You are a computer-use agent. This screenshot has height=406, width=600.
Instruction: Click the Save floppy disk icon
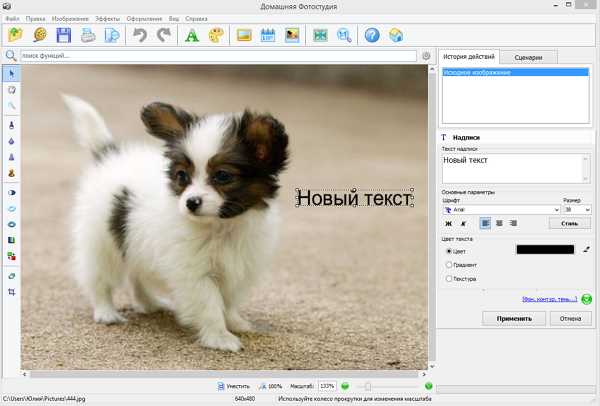tap(64, 35)
